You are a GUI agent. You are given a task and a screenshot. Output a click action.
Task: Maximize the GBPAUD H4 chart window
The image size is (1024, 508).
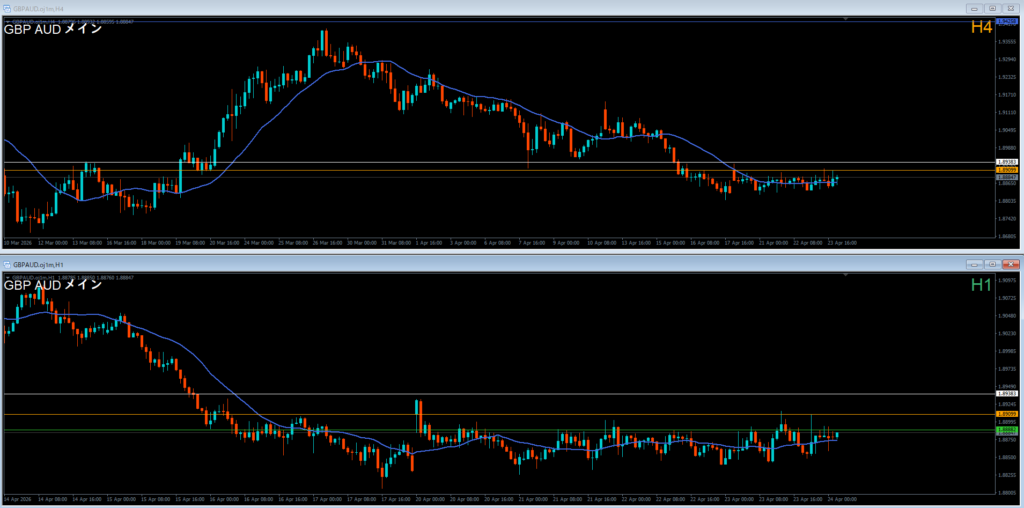(992, 8)
